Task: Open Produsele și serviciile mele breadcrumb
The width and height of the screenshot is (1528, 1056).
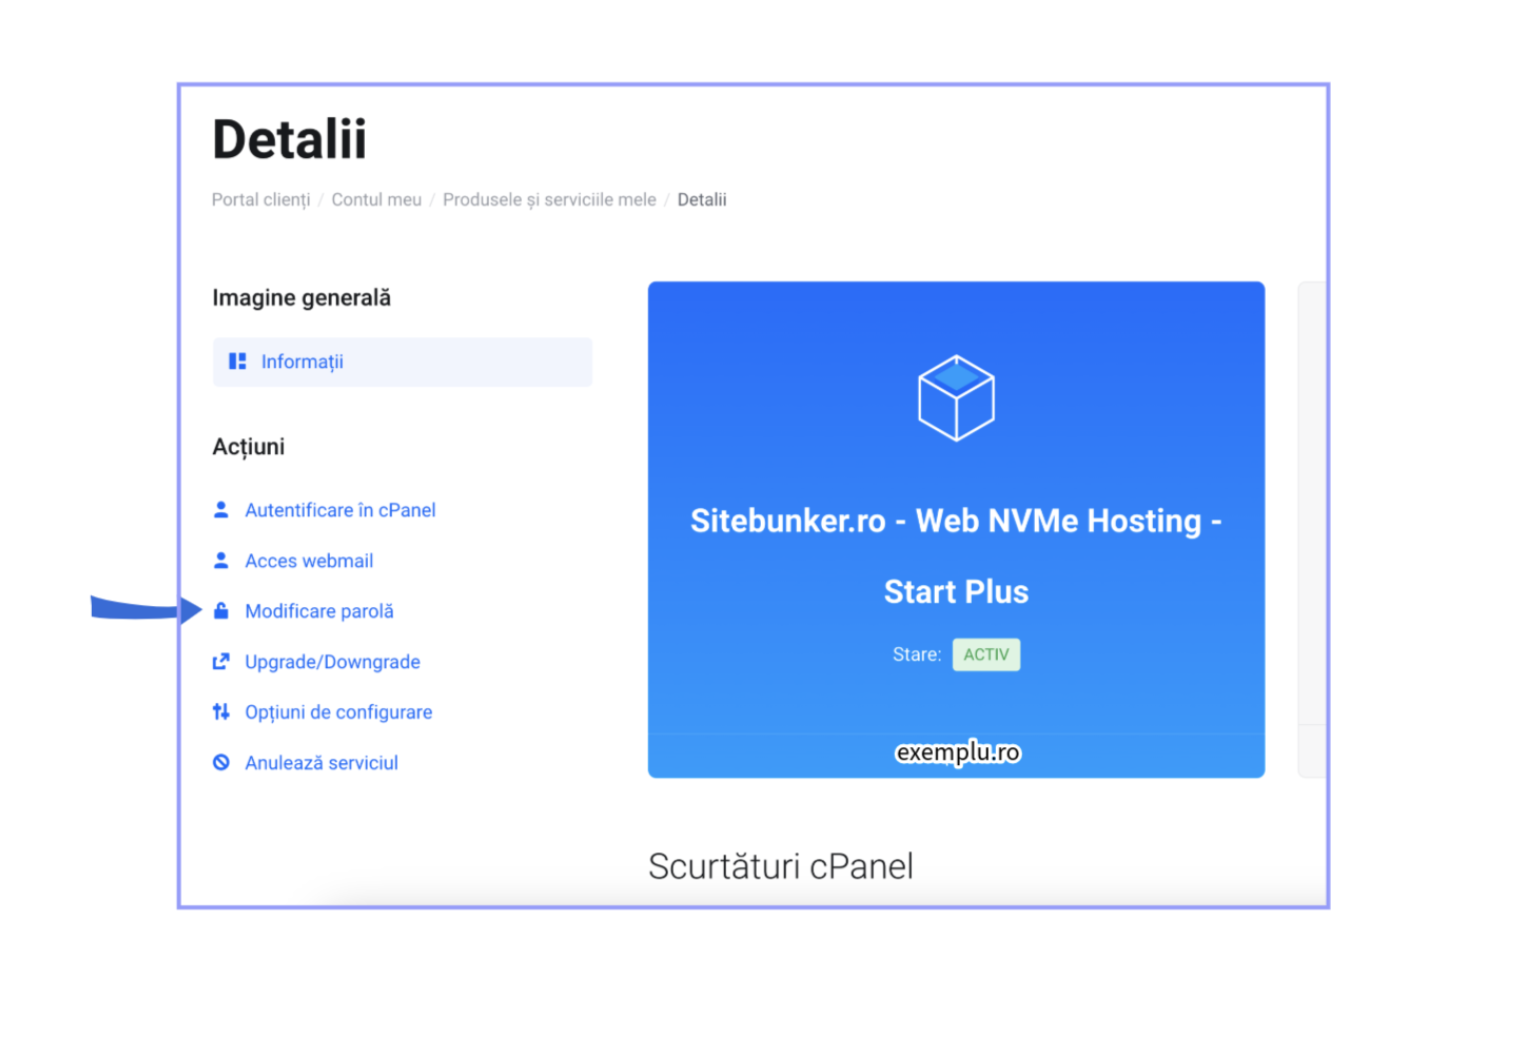Action: (549, 200)
